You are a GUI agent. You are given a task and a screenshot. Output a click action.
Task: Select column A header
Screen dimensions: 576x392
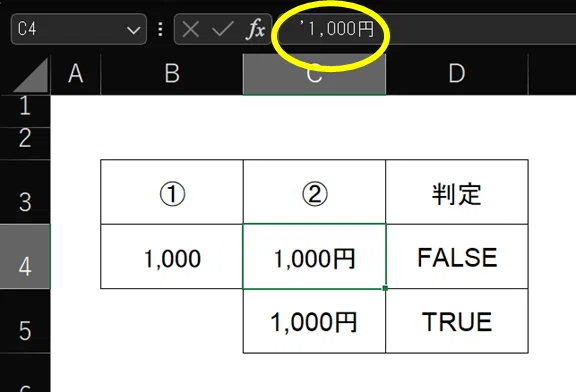(x=75, y=74)
